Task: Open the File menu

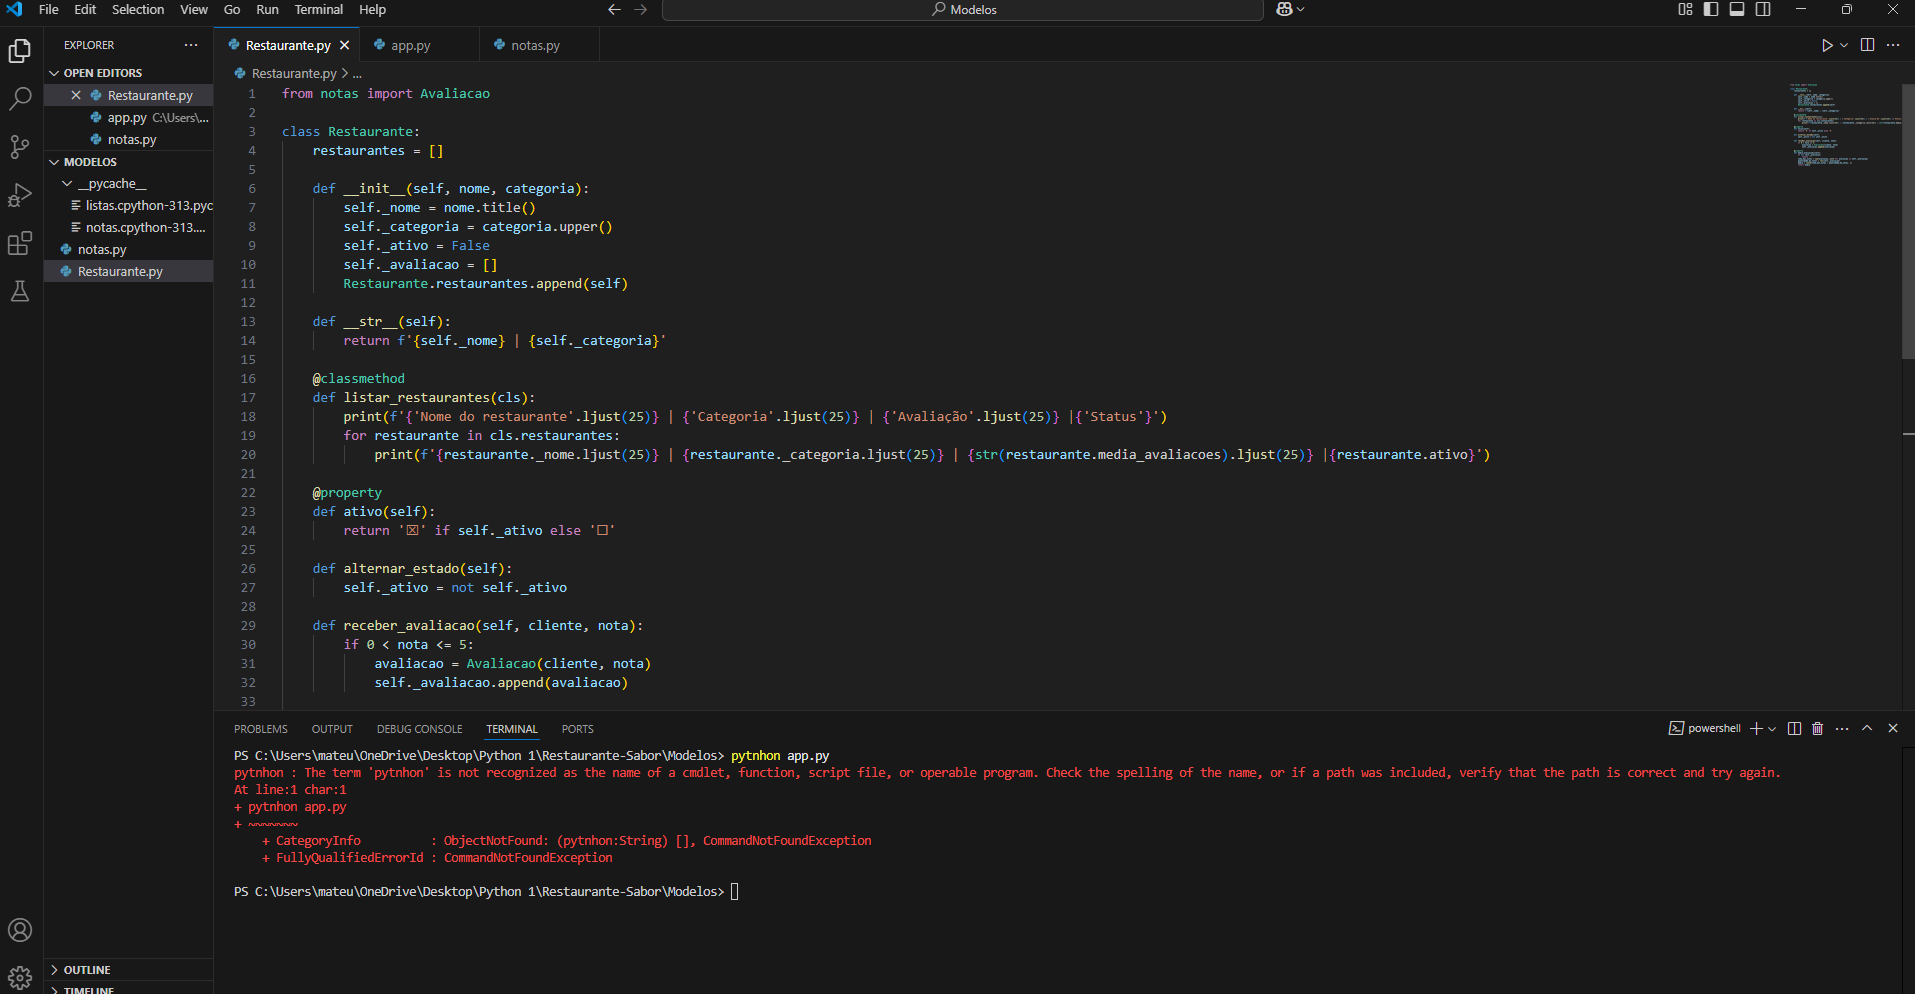Action: click(x=48, y=10)
